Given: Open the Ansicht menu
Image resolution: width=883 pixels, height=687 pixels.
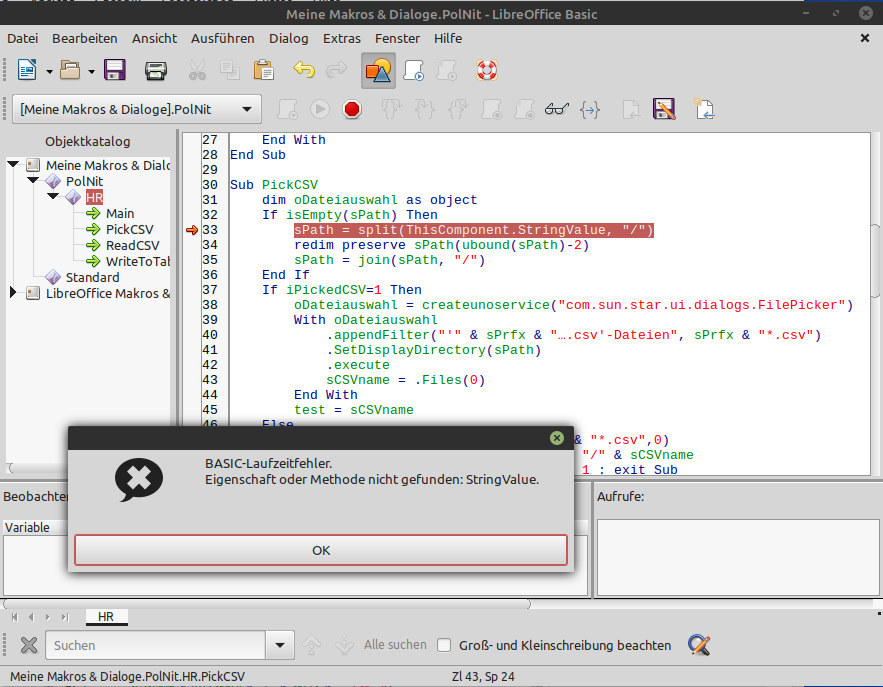Looking at the screenshot, I should (154, 38).
